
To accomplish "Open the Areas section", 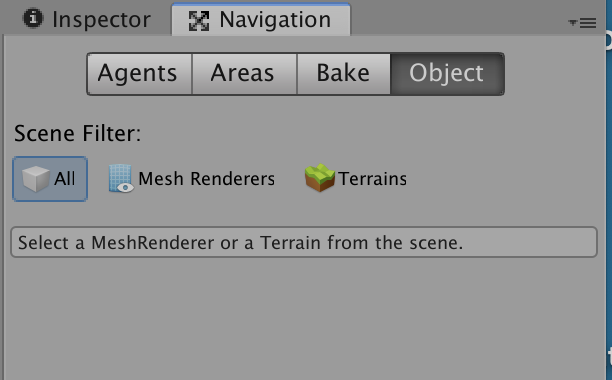I will coord(244,73).
